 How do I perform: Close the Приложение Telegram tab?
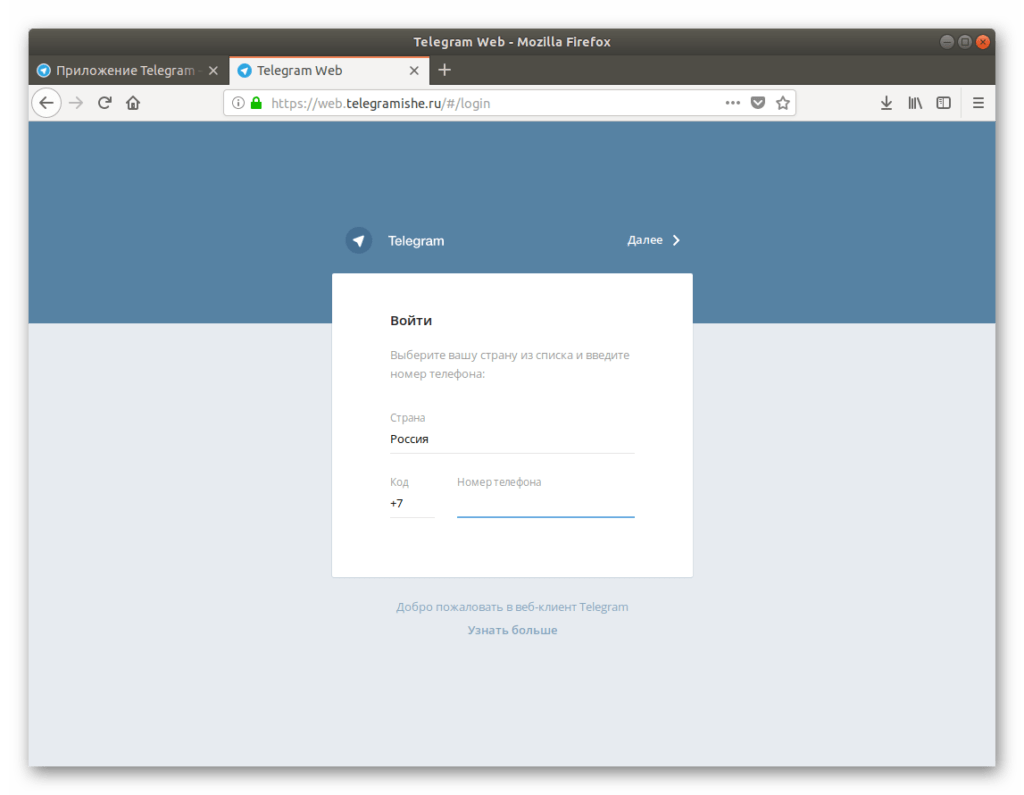pos(214,71)
